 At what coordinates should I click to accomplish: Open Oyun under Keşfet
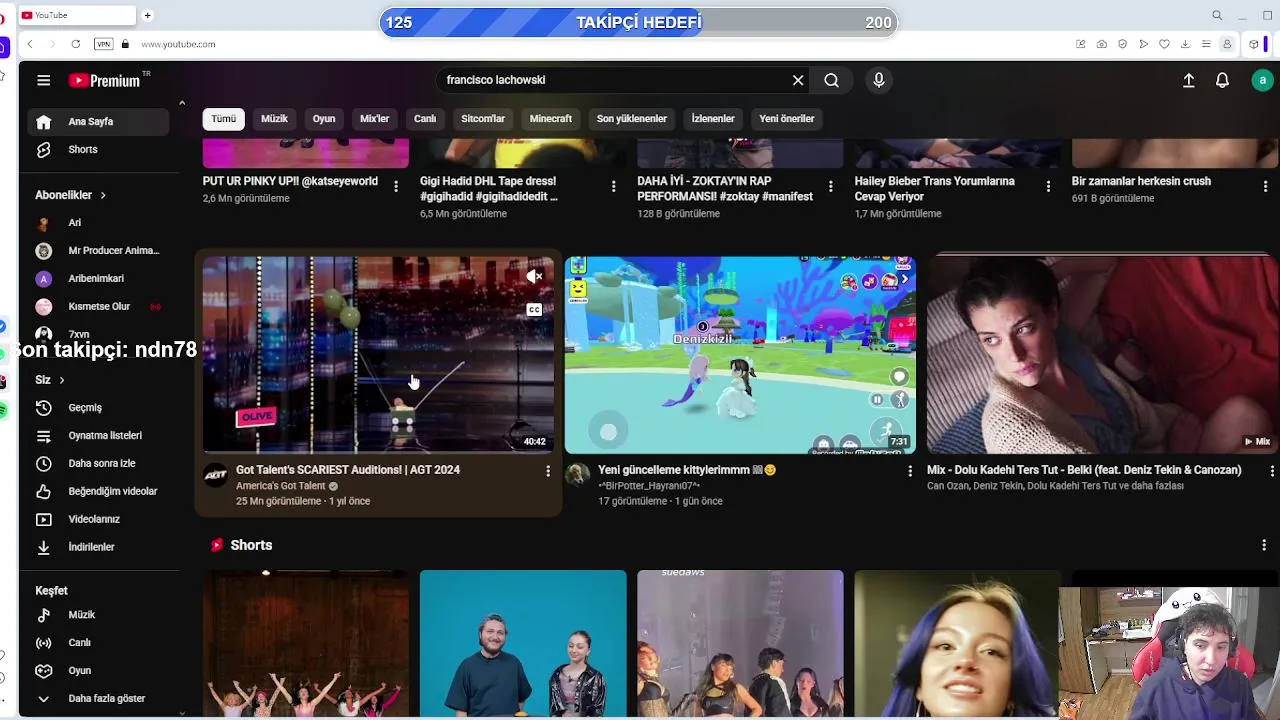pyautogui.click(x=98, y=671)
